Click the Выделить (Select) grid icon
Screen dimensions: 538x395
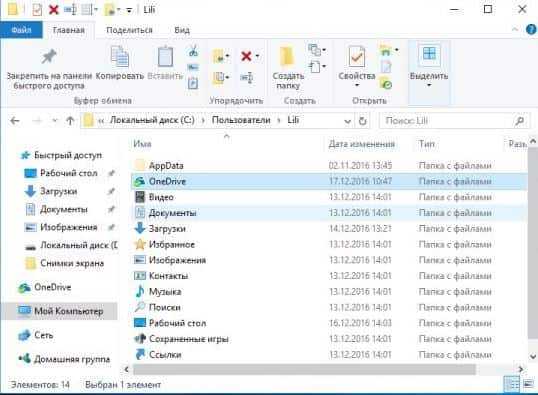pos(429,55)
